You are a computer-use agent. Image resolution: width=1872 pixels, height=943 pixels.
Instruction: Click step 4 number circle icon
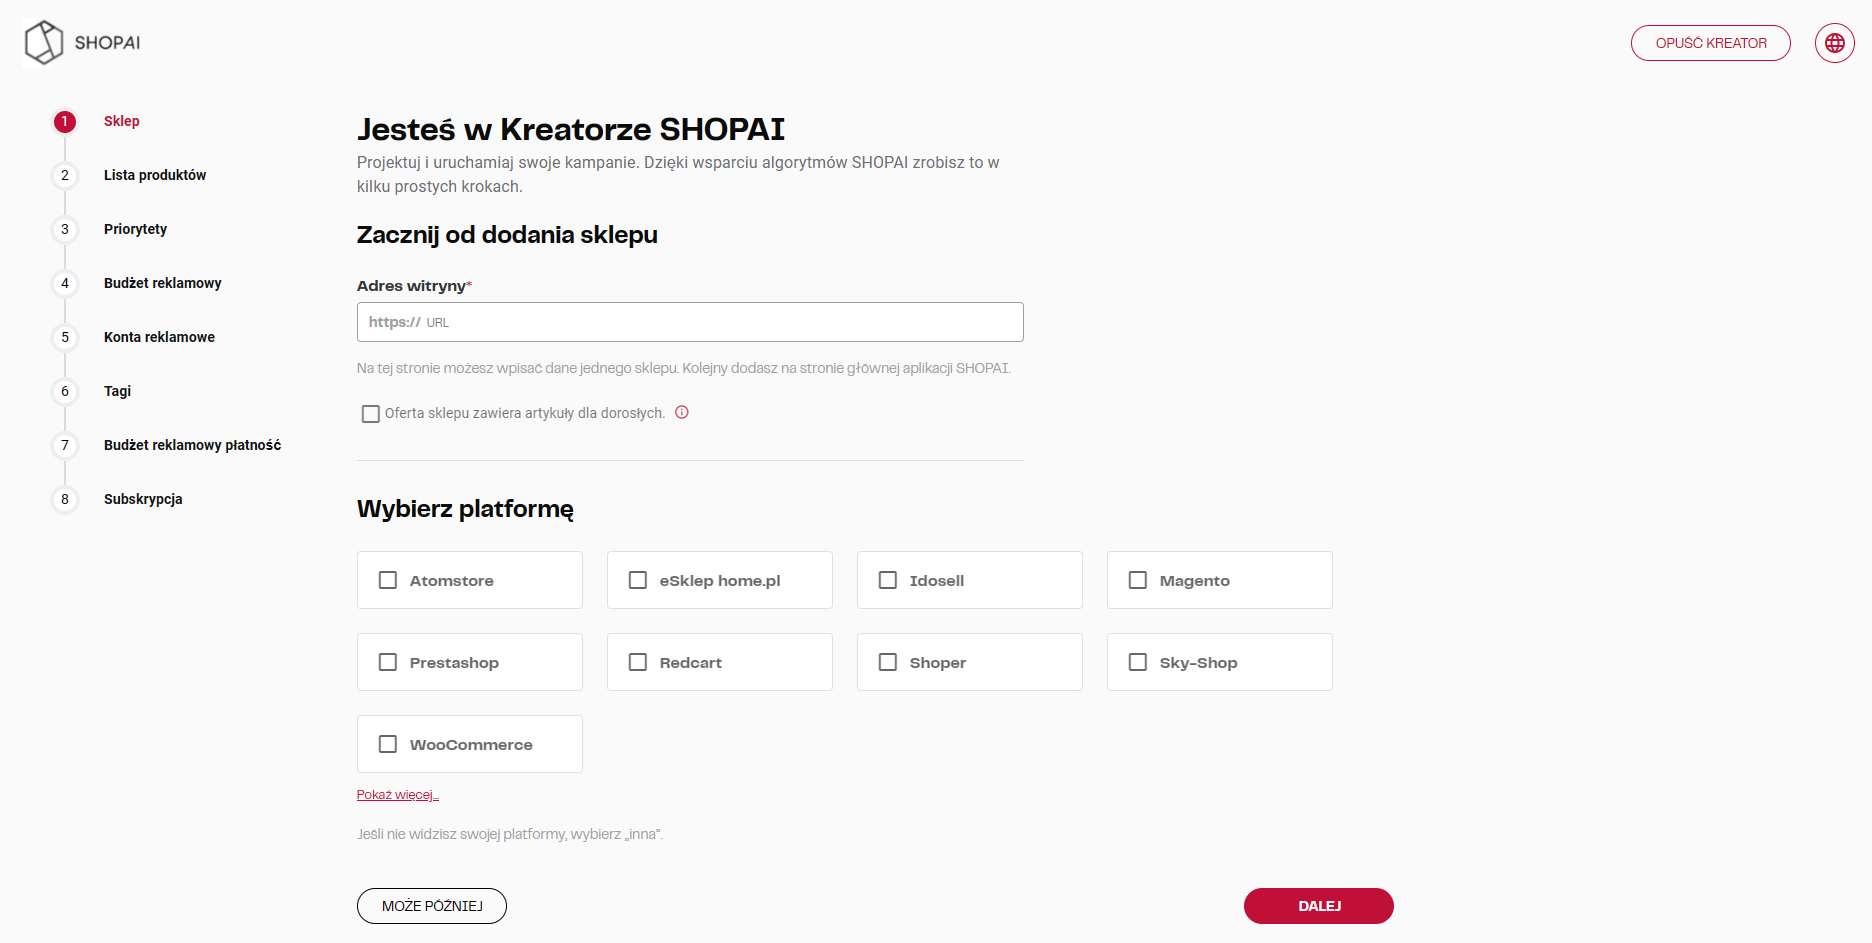point(65,284)
